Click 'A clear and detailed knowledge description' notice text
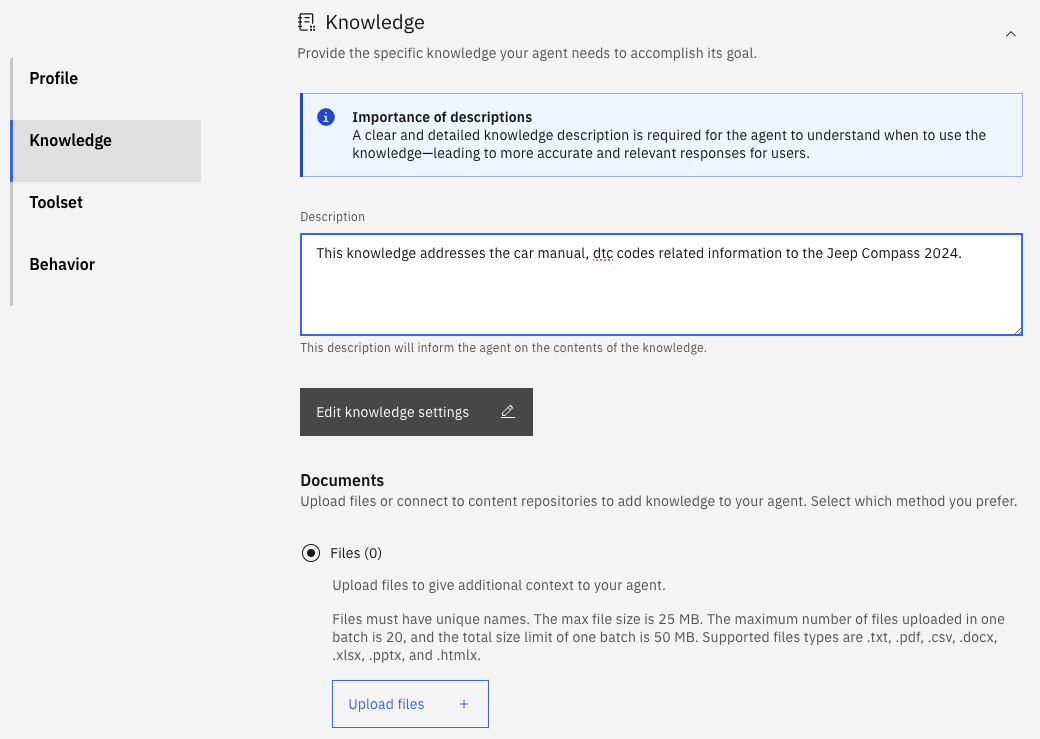Image resolution: width=1040 pixels, height=739 pixels. click(x=669, y=144)
